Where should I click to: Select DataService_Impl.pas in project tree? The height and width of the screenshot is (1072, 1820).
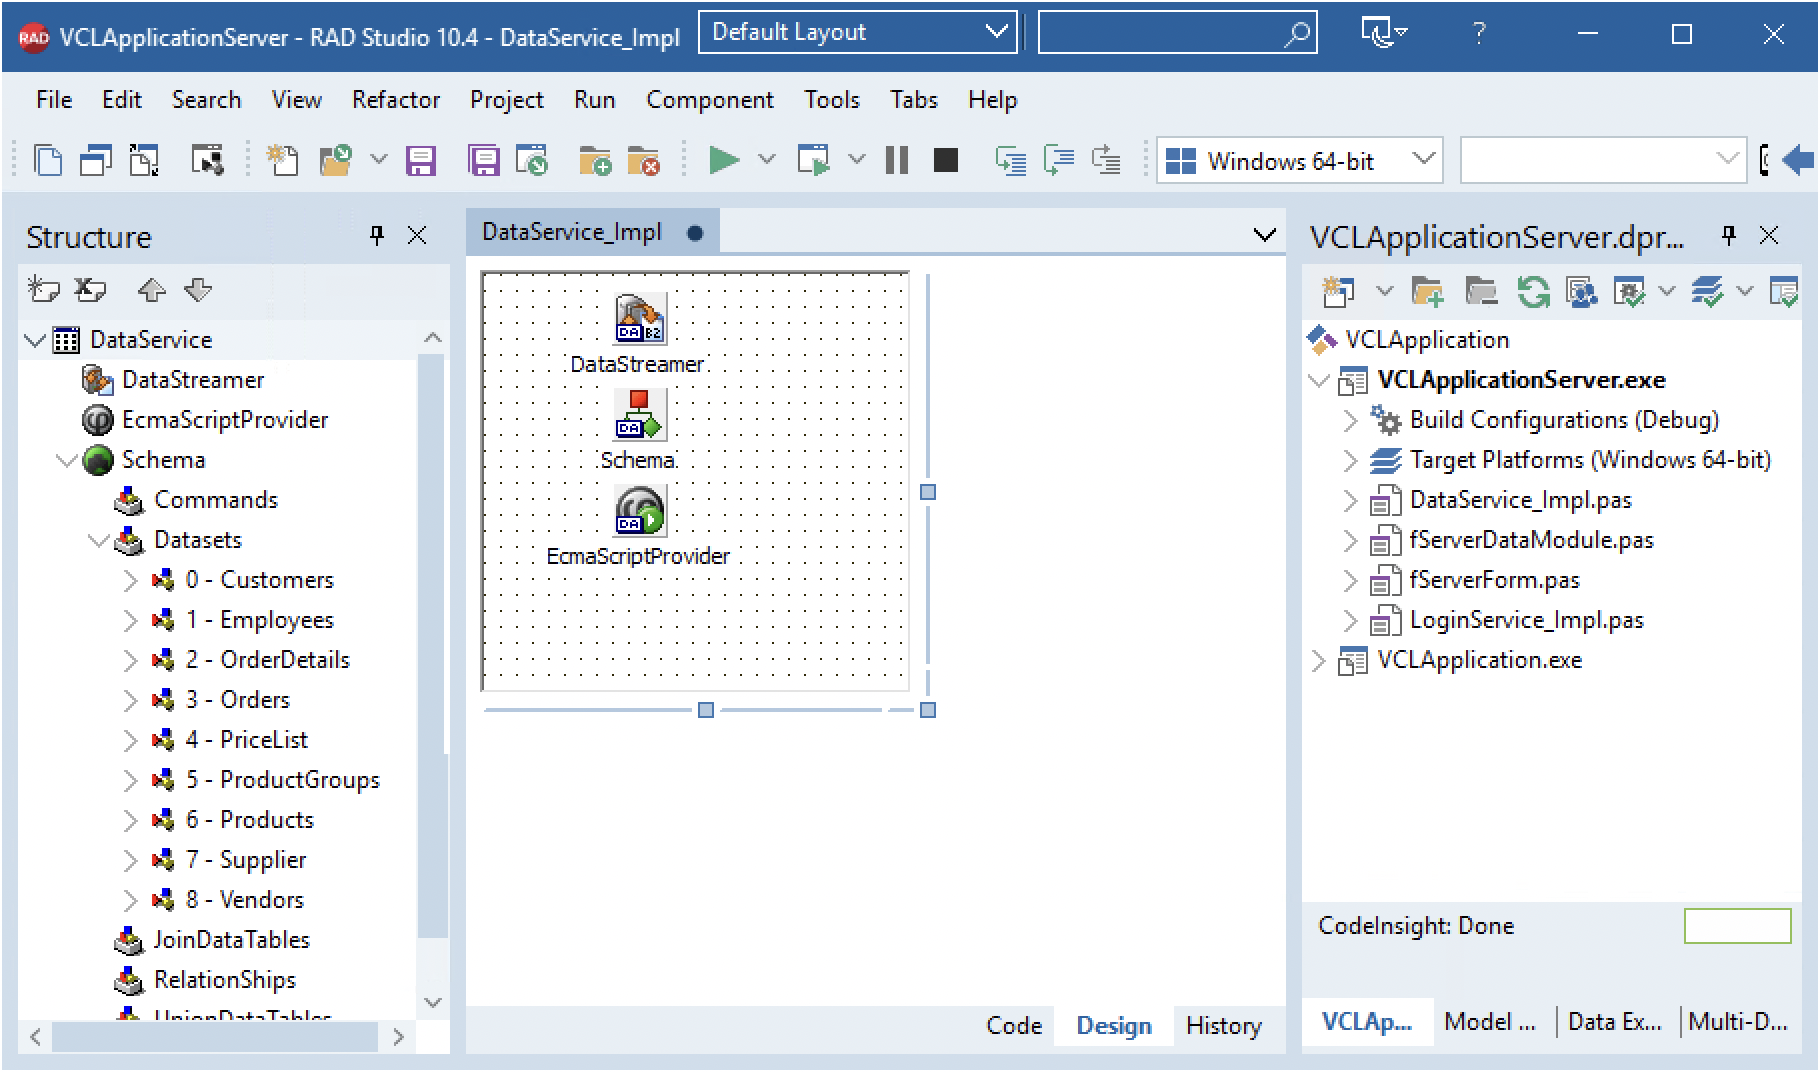click(1520, 500)
